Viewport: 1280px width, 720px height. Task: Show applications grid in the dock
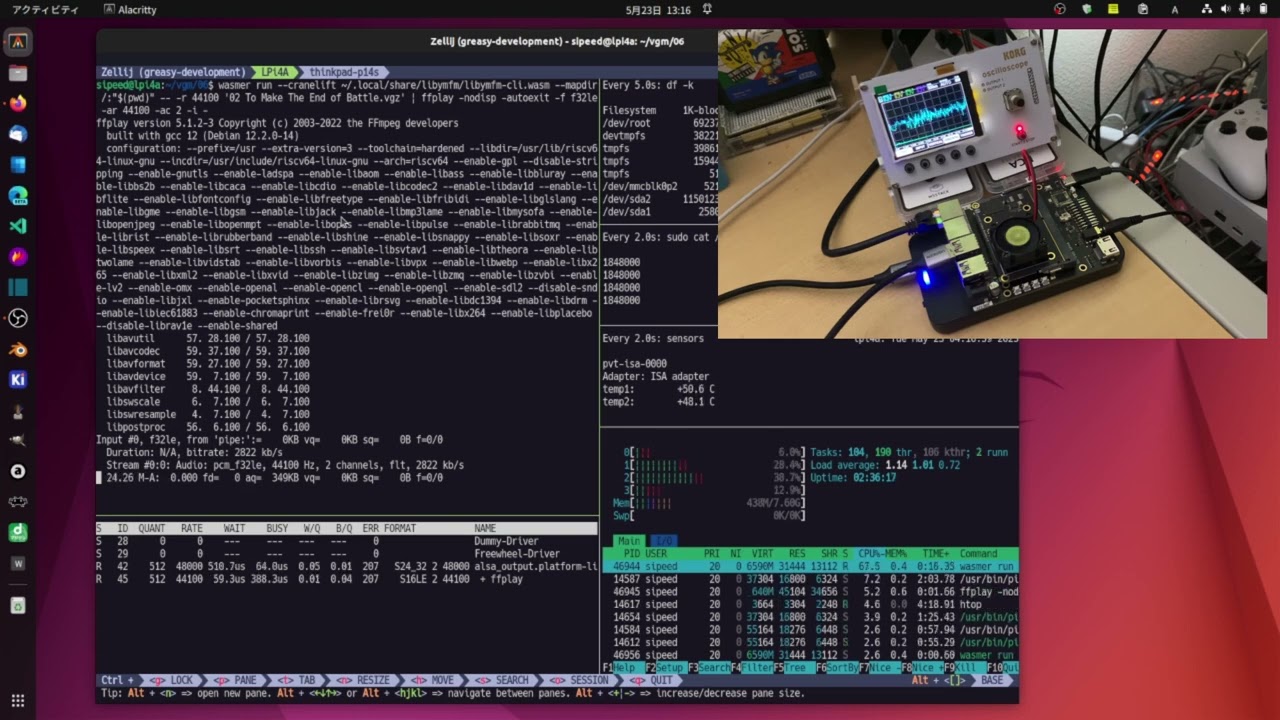[x=18, y=701]
